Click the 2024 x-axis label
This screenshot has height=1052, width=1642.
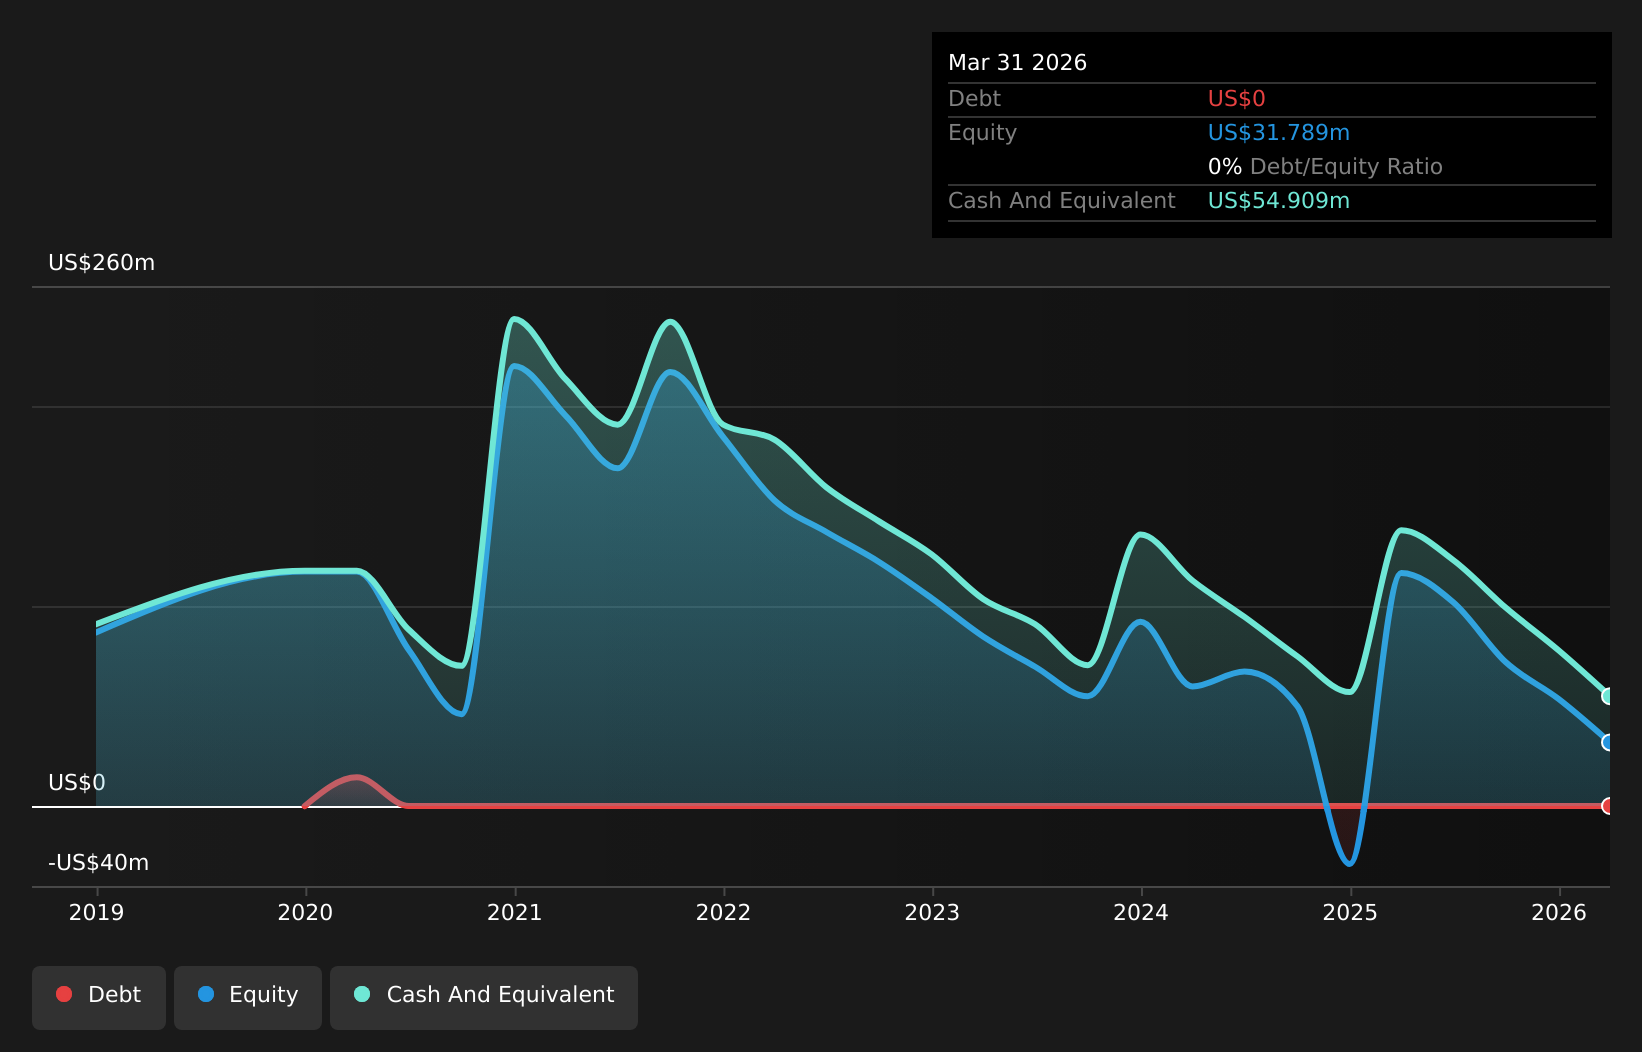pos(1141,913)
